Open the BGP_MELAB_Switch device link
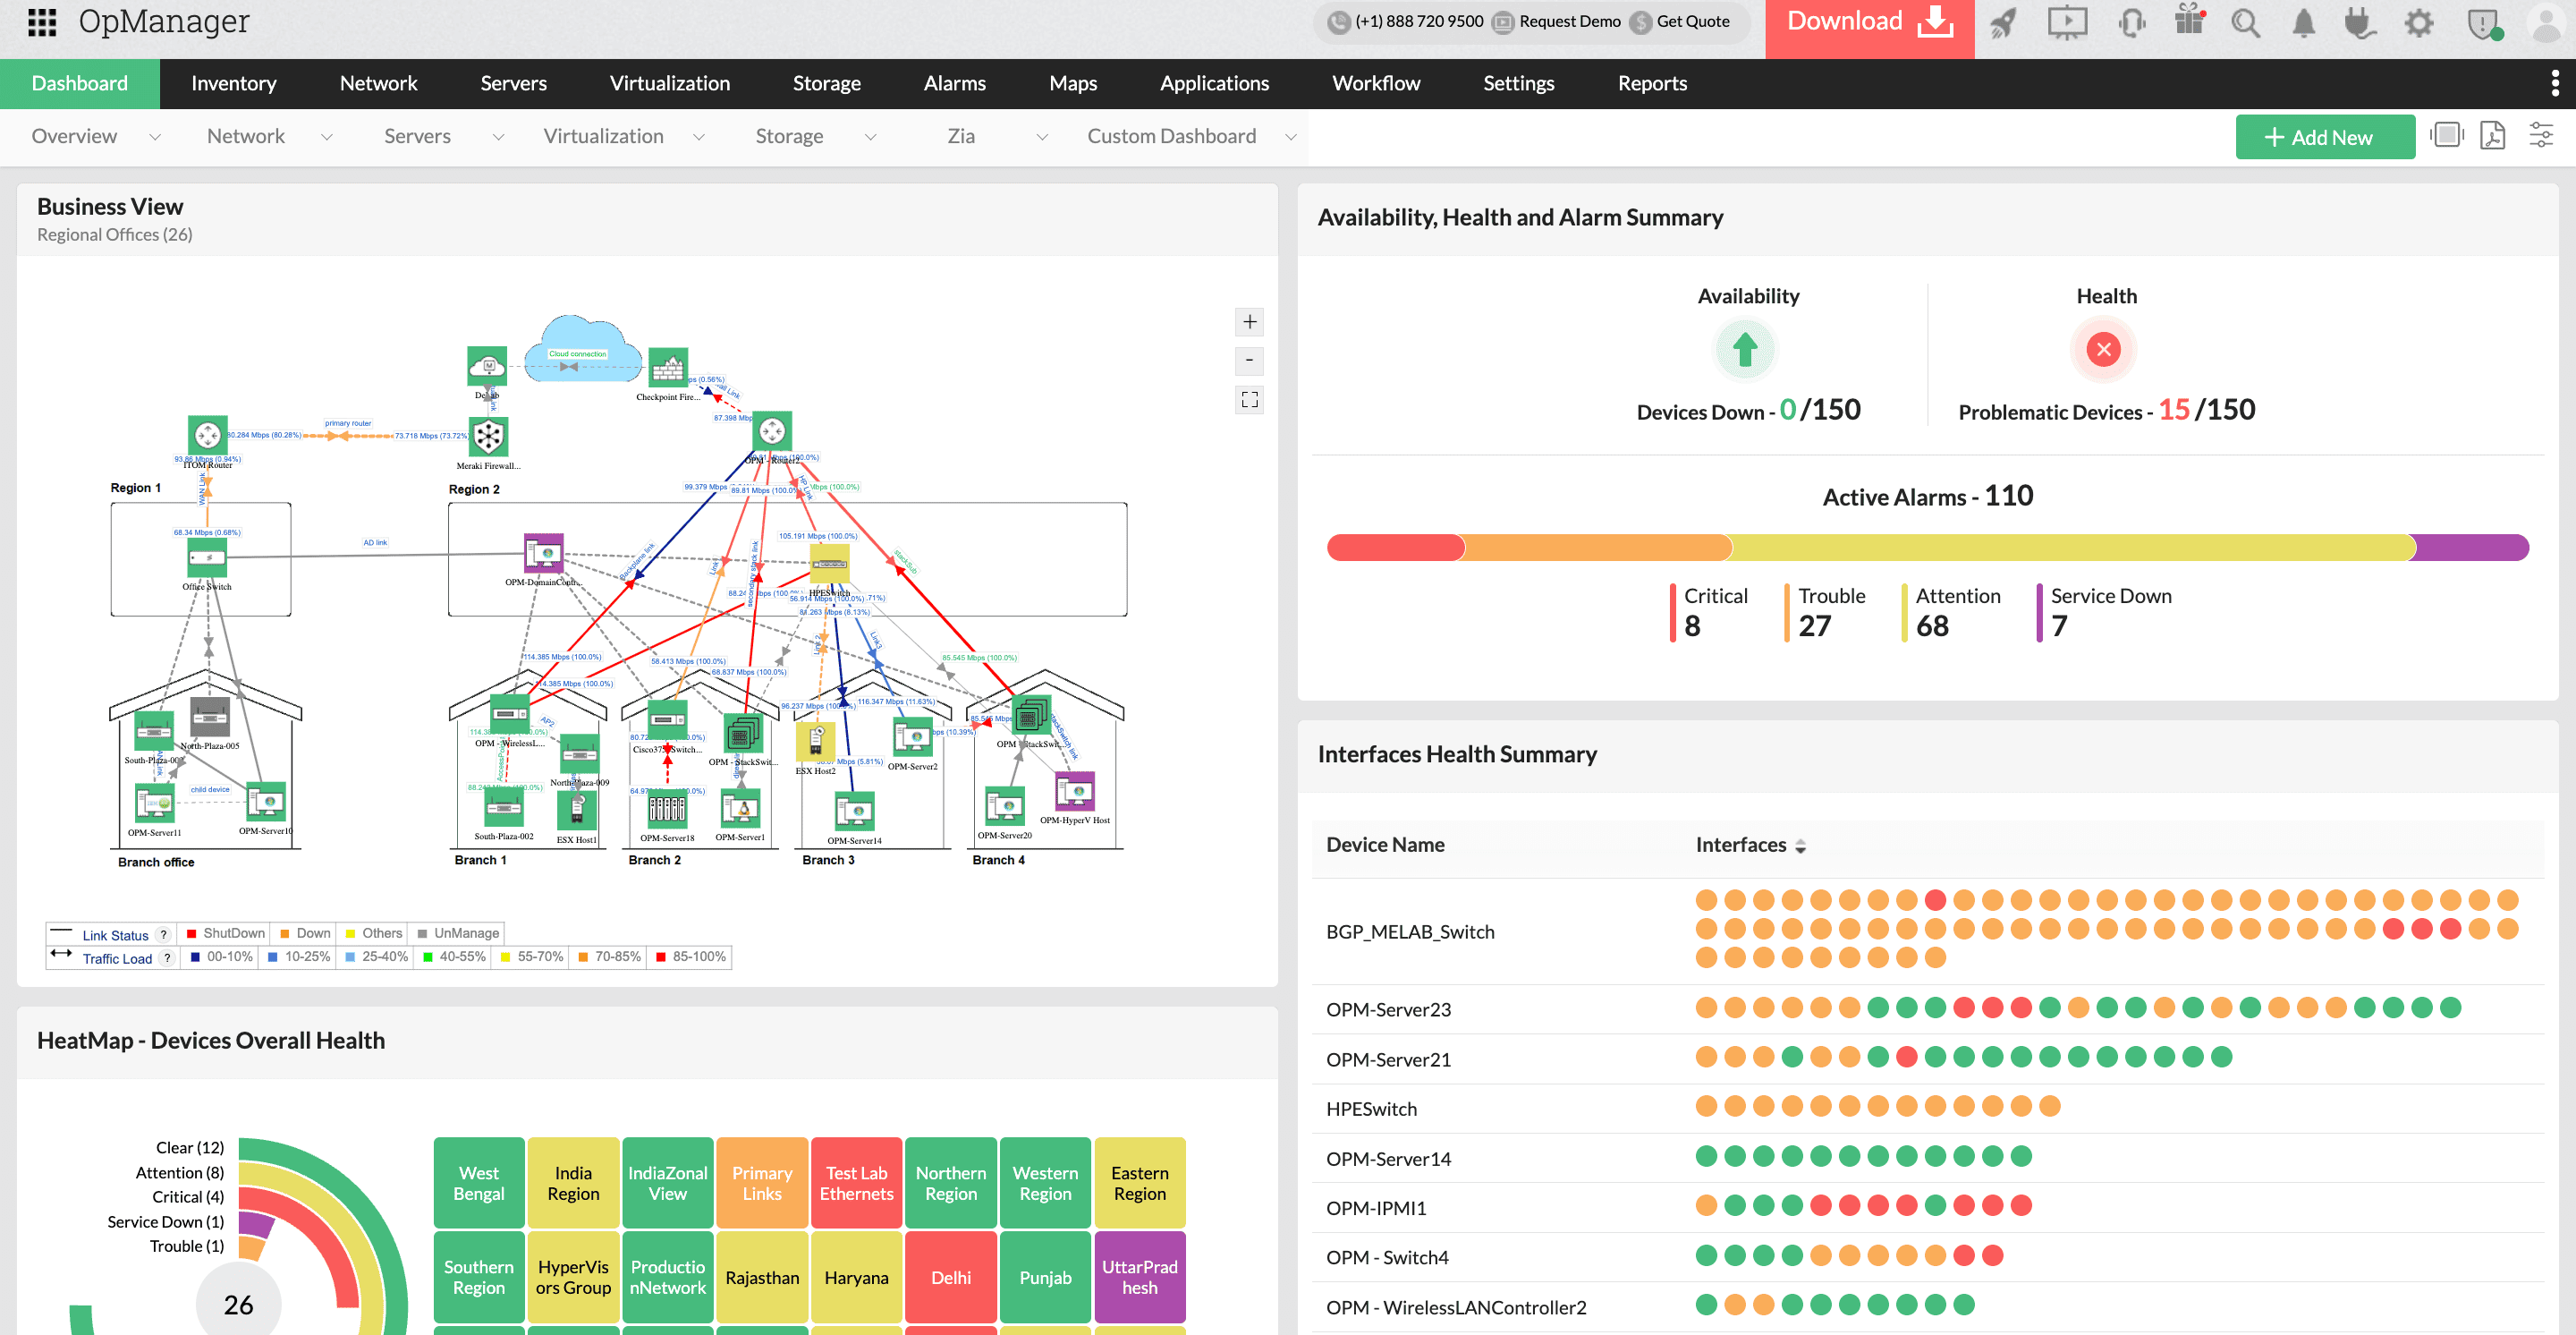The width and height of the screenshot is (2576, 1335). (x=1410, y=931)
